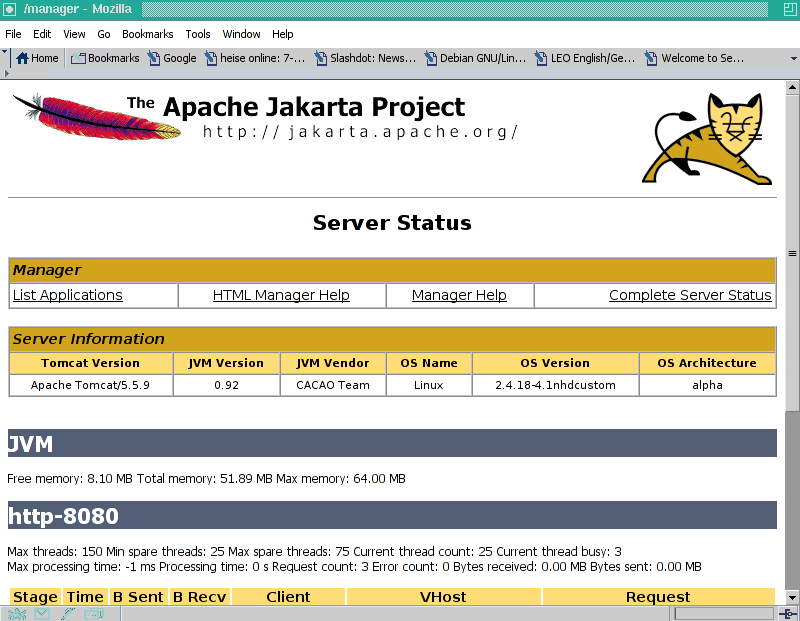Launch Composer from the pencil icon
The height and width of the screenshot is (621, 800).
pyautogui.click(x=67, y=614)
